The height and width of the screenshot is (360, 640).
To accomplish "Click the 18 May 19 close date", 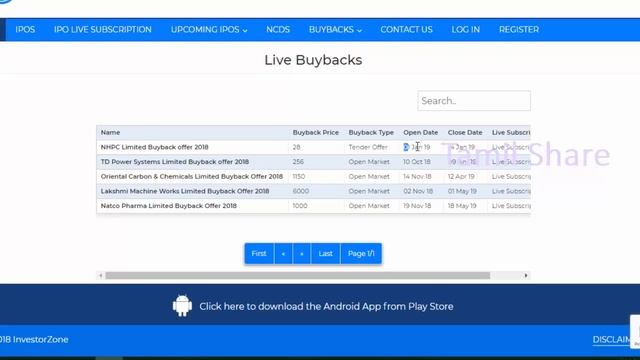I will [x=462, y=206].
